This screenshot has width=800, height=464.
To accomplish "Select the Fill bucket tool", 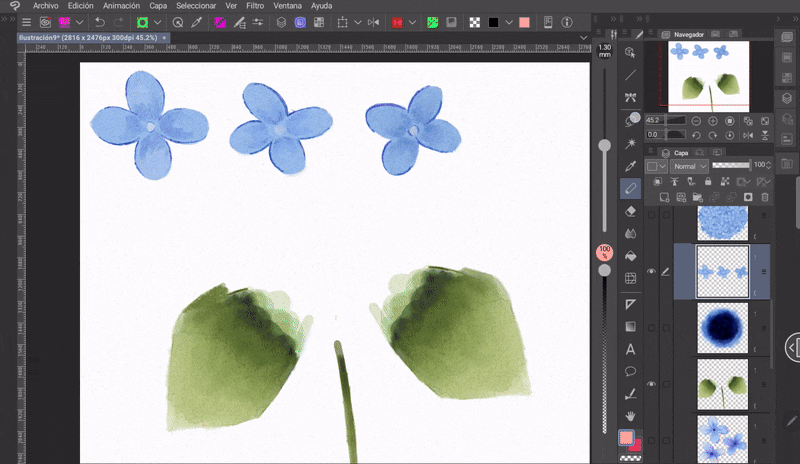I will click(631, 256).
